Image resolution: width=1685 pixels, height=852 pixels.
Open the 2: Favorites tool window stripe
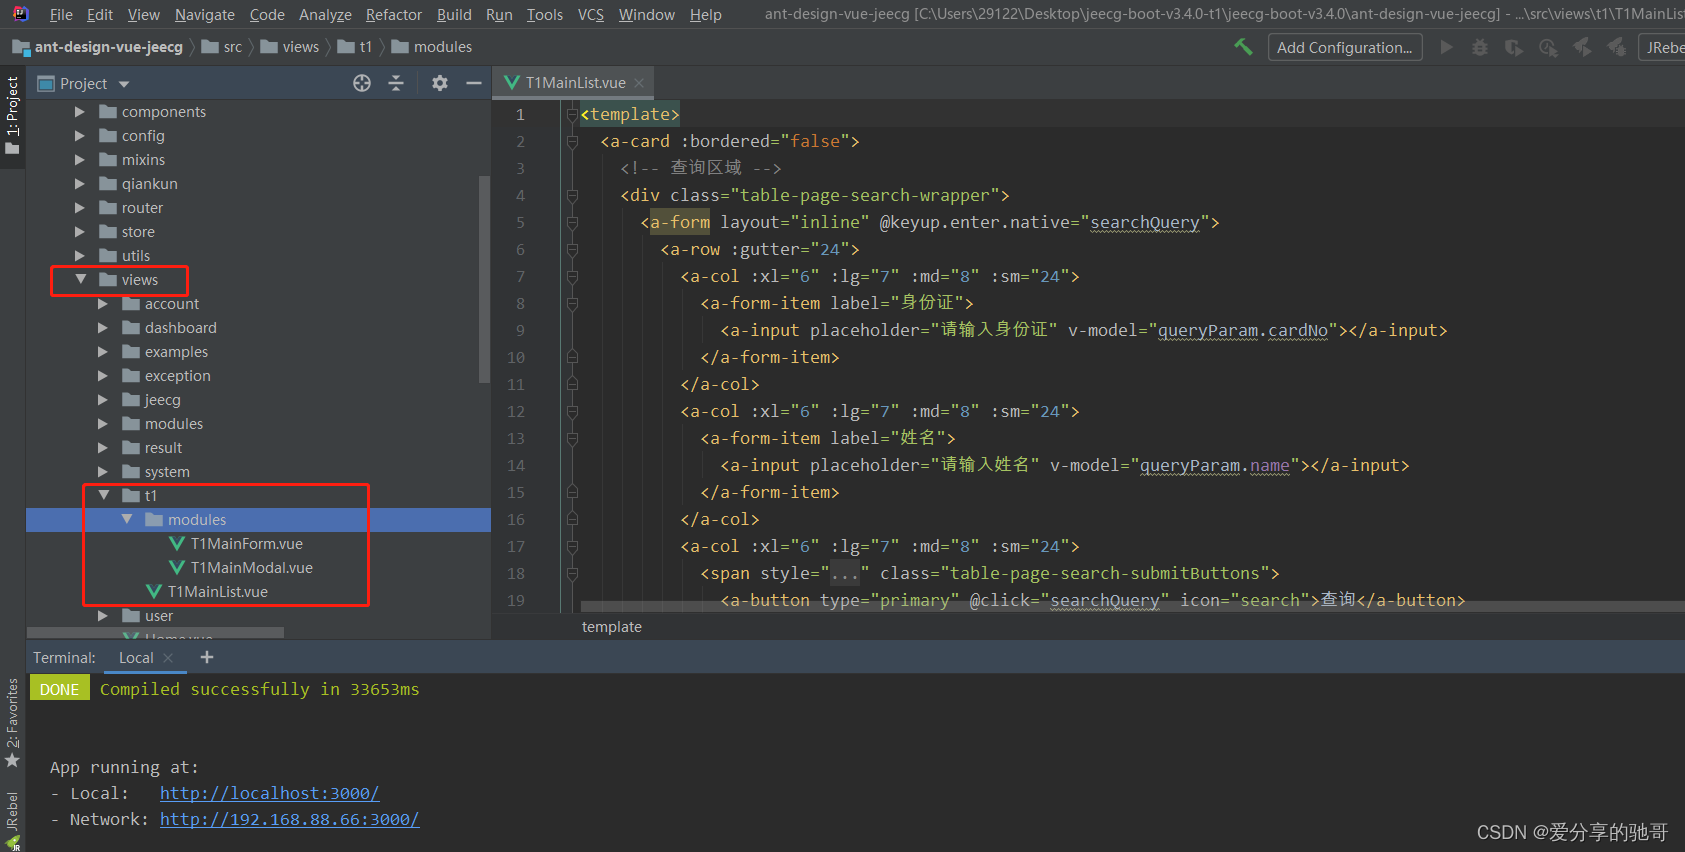point(12,722)
